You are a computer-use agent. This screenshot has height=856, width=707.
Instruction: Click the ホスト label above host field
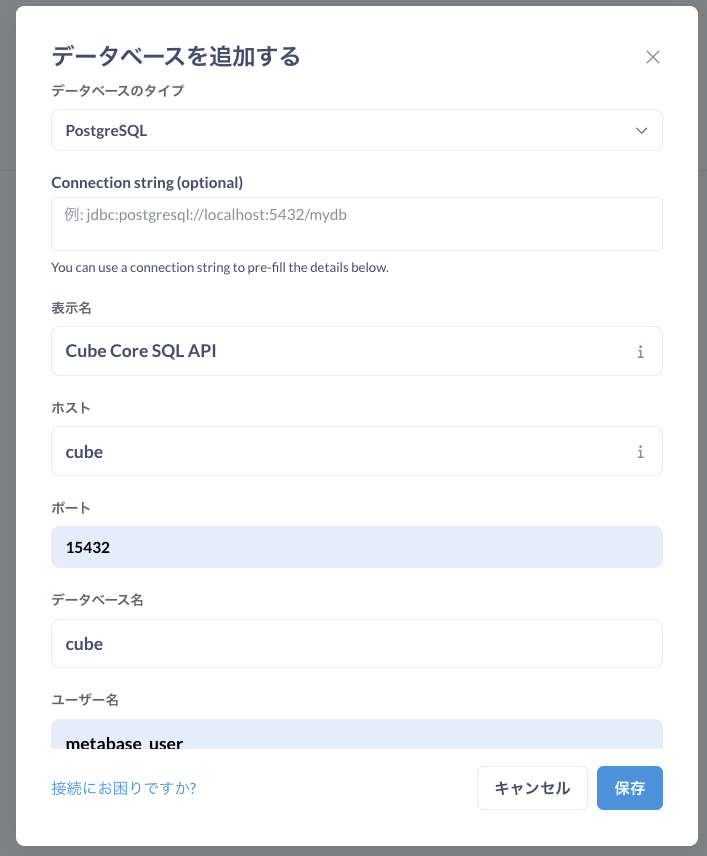coord(71,408)
